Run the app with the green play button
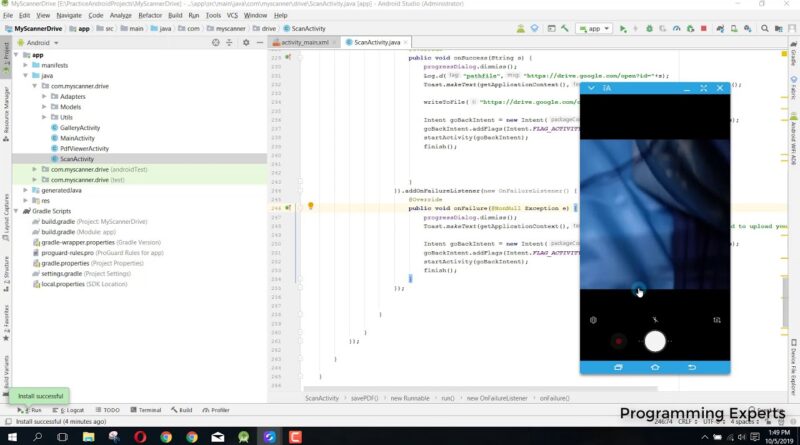The image size is (800, 445). pos(622,29)
